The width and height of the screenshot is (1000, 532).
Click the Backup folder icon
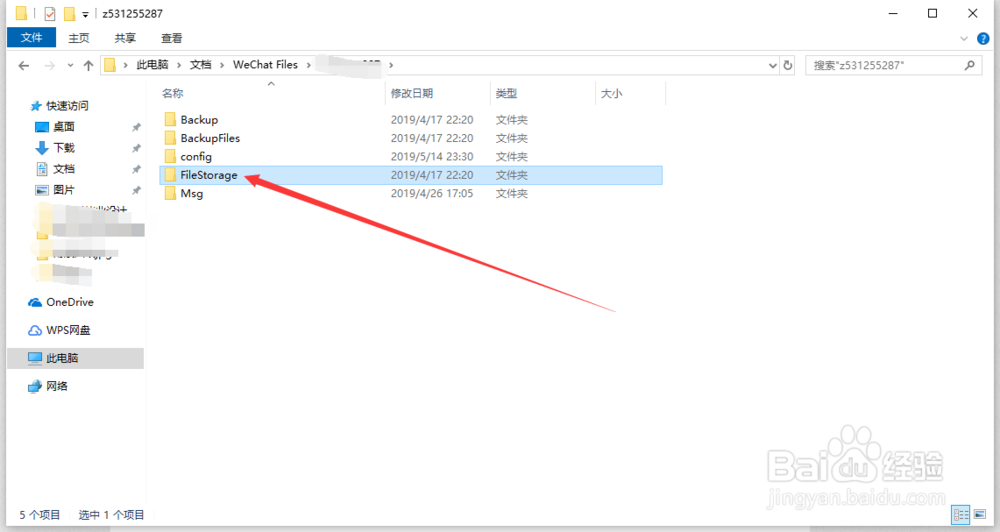(170, 119)
